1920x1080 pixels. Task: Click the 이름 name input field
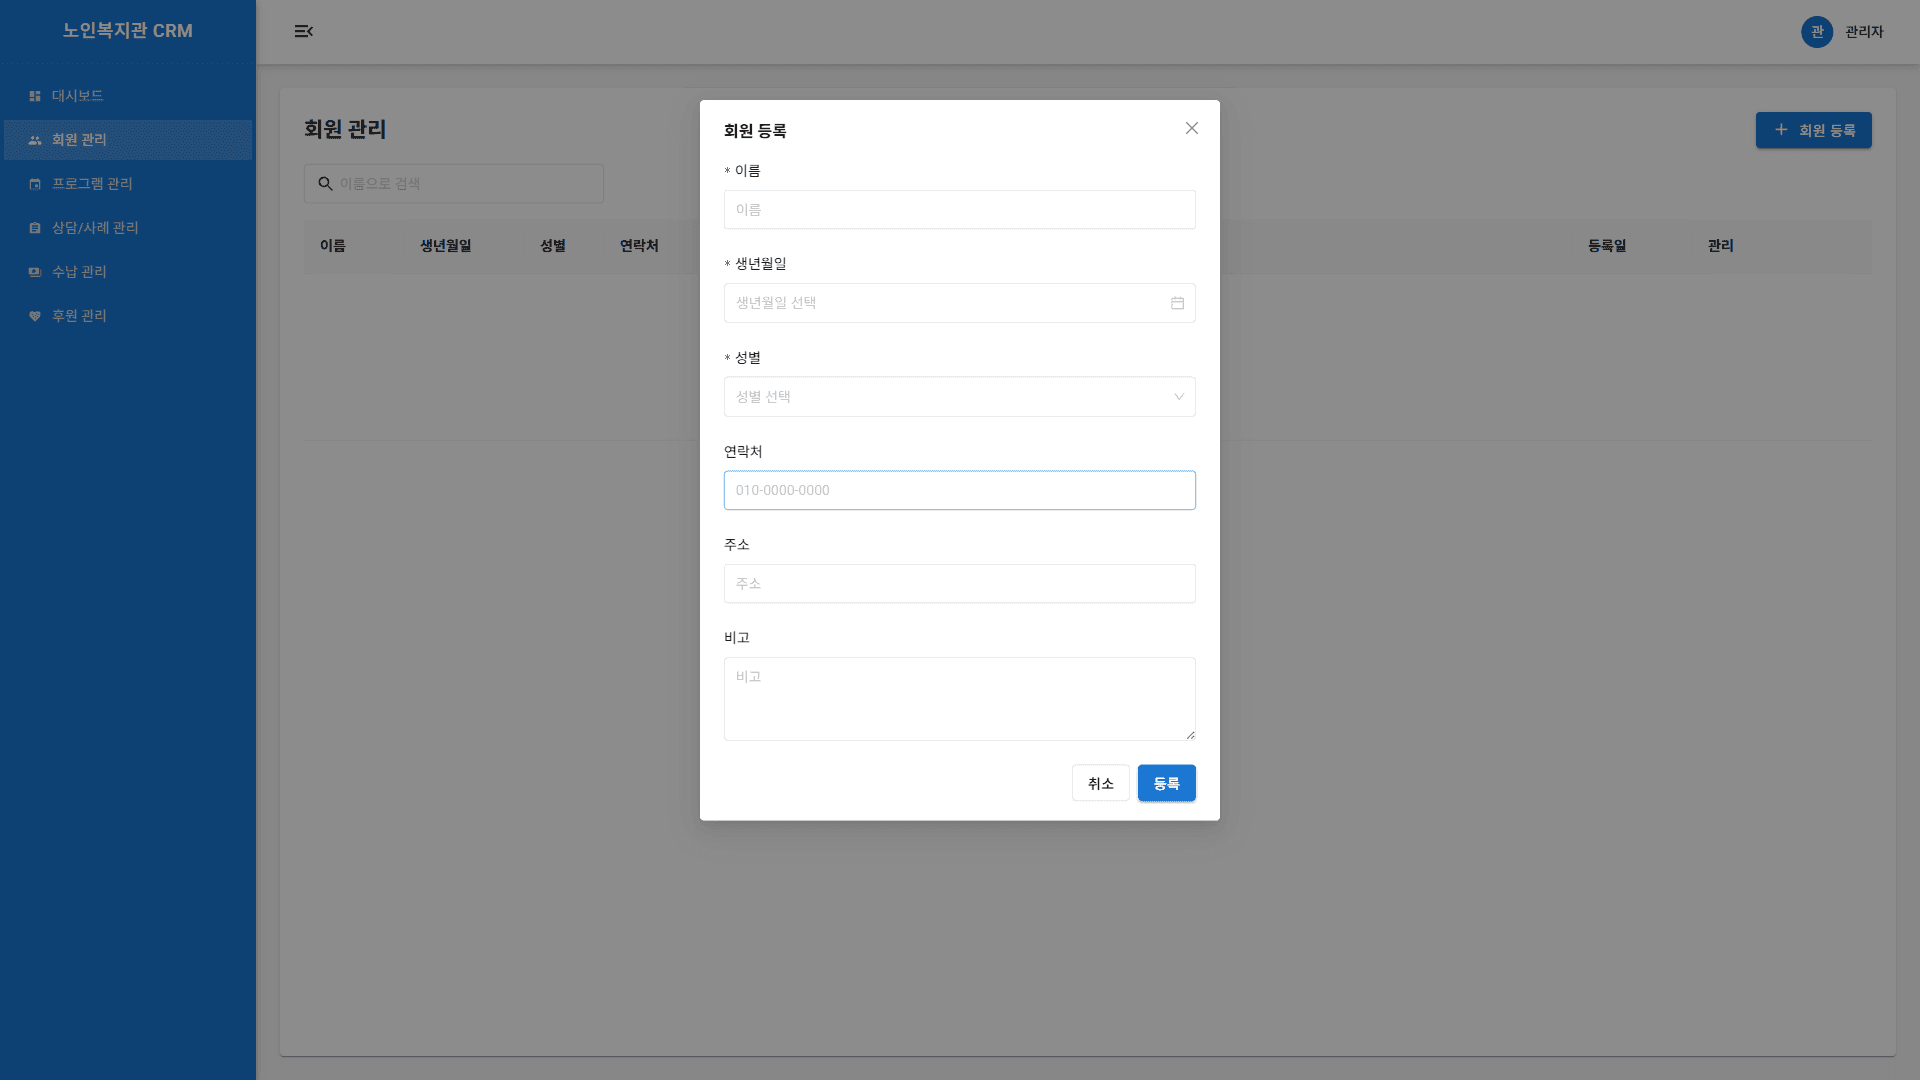point(959,210)
